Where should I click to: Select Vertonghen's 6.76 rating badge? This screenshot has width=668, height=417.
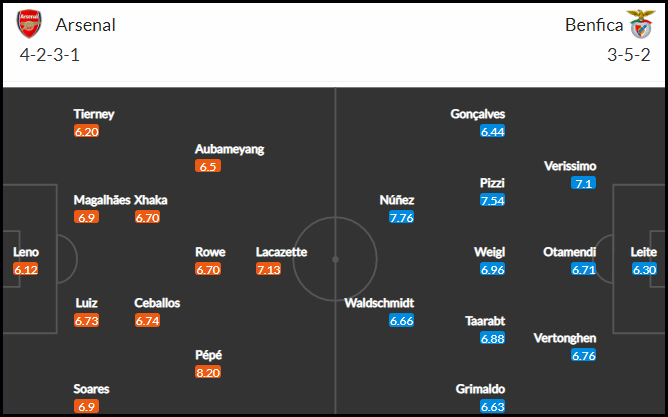[584, 355]
